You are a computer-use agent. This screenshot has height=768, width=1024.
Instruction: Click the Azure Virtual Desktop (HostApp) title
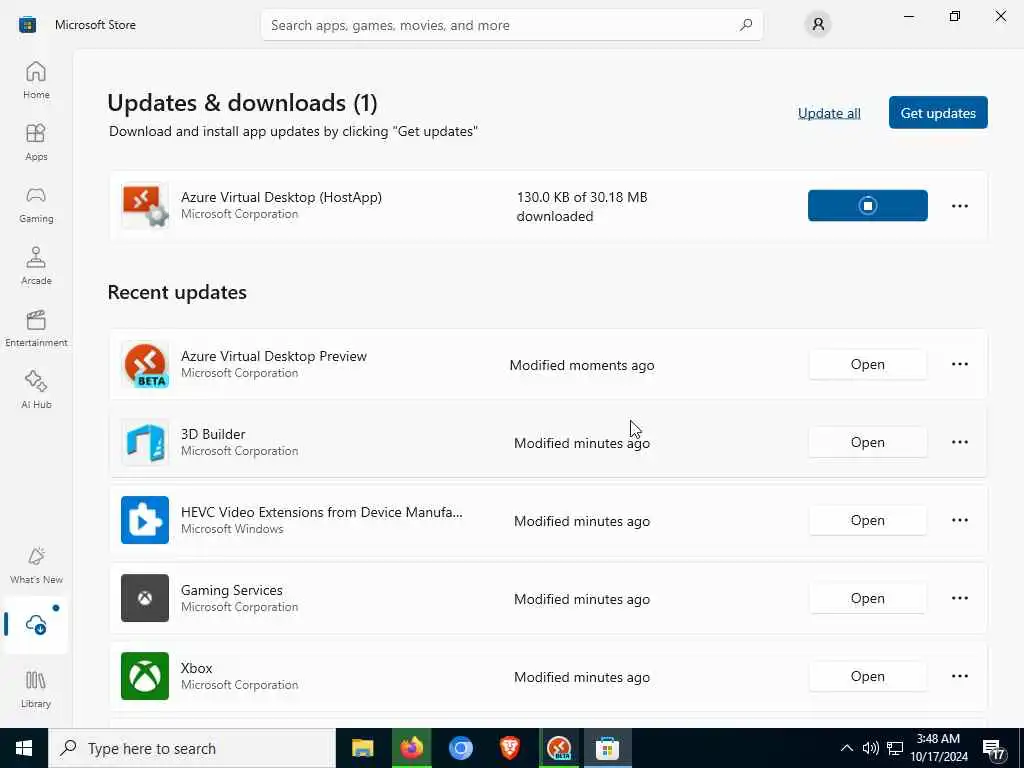pyautogui.click(x=281, y=197)
